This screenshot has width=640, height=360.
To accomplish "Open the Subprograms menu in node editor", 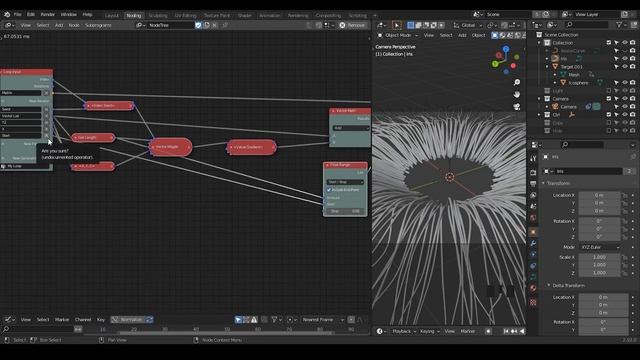I will point(98,25).
